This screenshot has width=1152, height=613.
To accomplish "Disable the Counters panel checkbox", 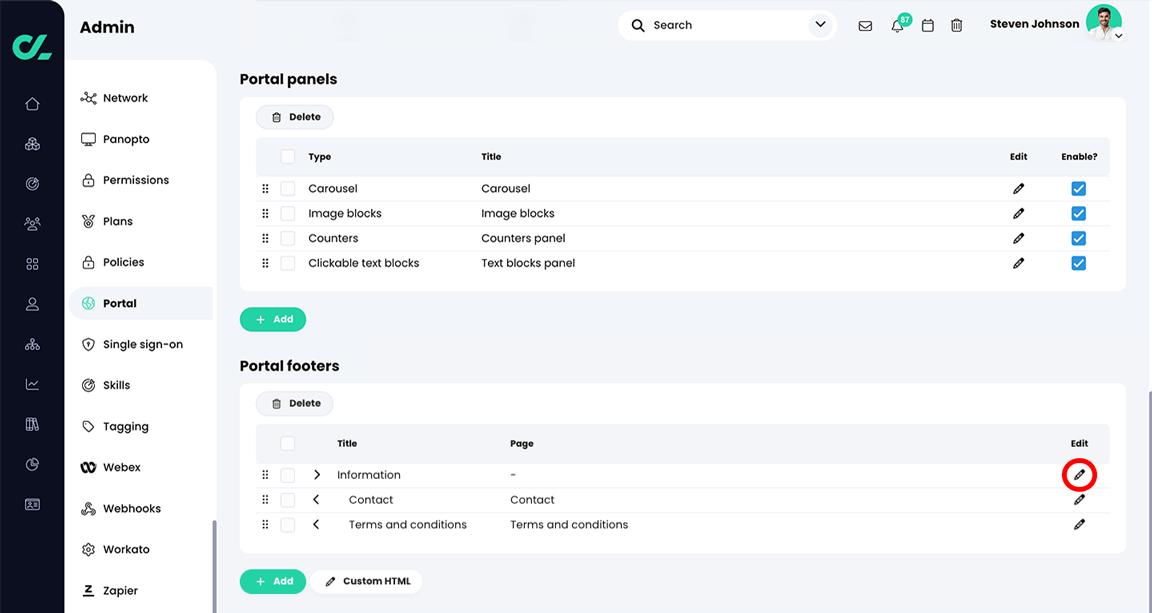I will pos(1078,238).
